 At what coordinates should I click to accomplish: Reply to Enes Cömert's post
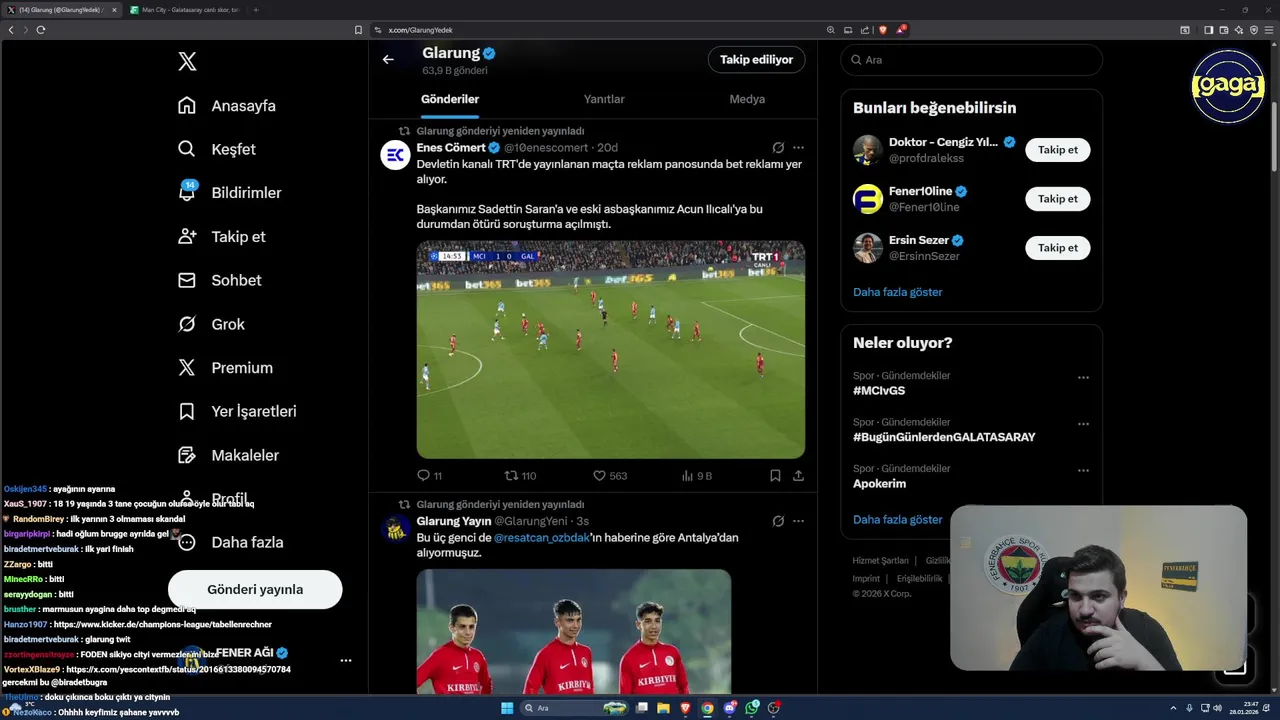tap(430, 476)
